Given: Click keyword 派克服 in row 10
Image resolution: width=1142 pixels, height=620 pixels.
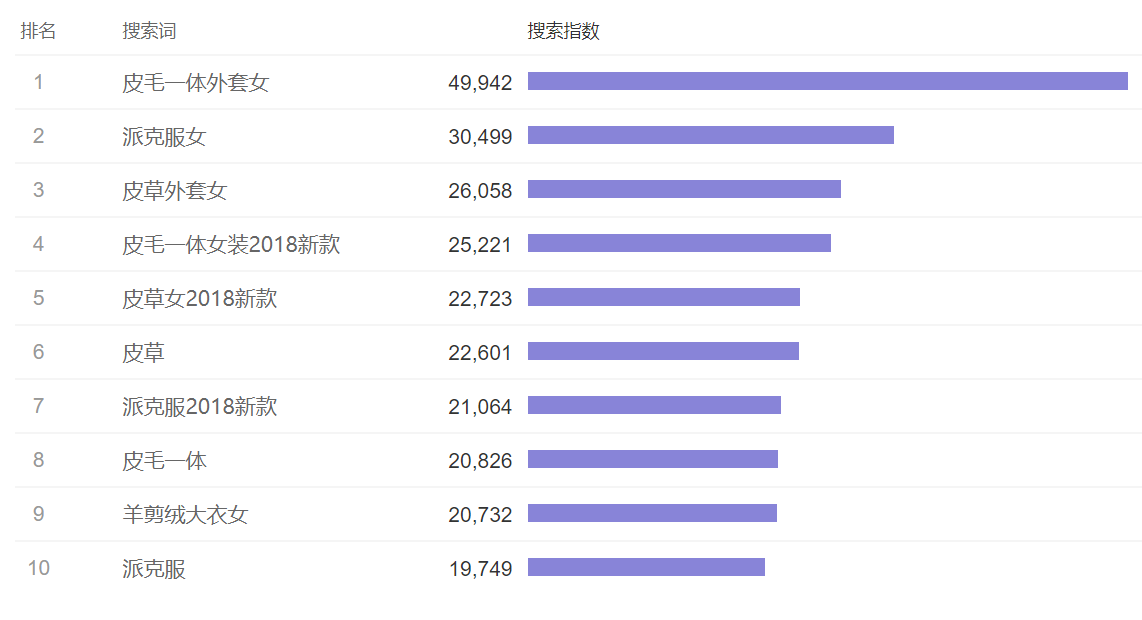Looking at the screenshot, I should tap(154, 568).
